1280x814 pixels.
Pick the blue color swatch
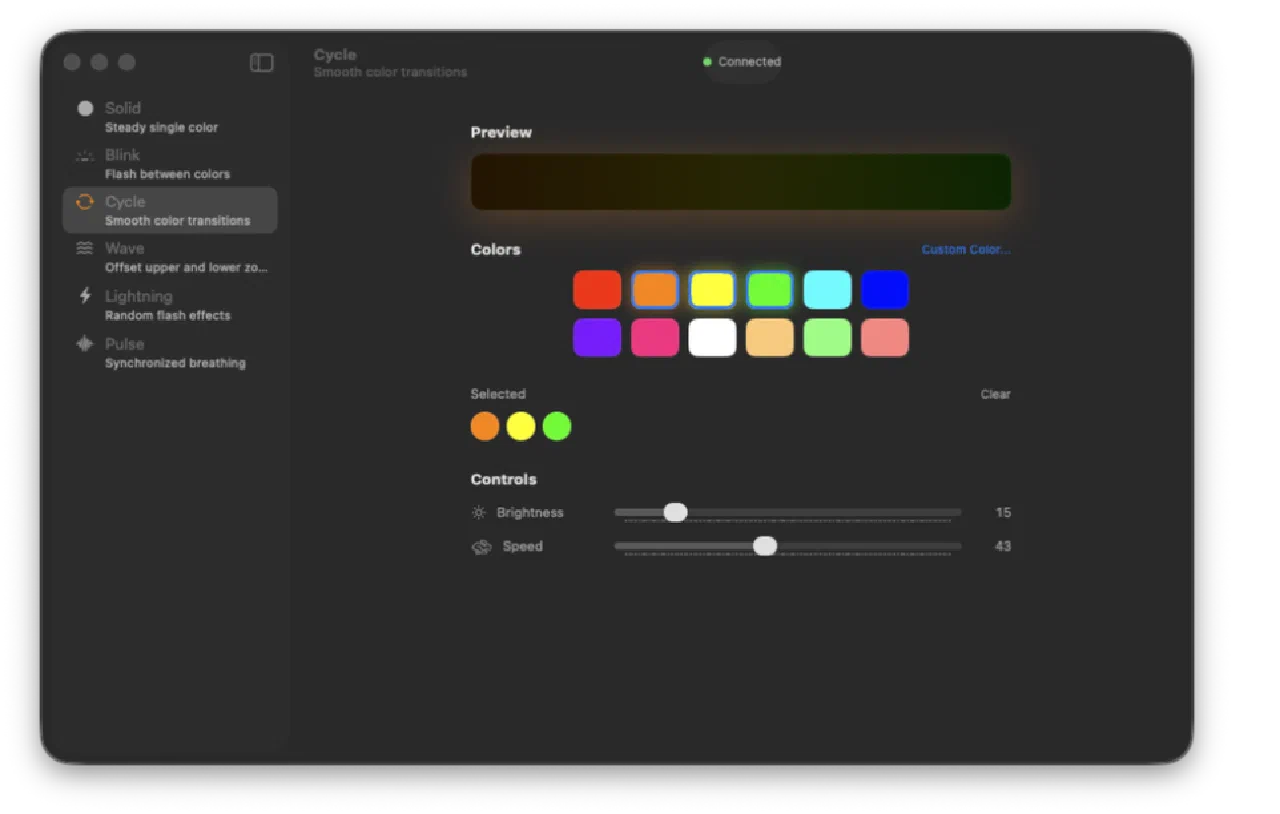[885, 290]
